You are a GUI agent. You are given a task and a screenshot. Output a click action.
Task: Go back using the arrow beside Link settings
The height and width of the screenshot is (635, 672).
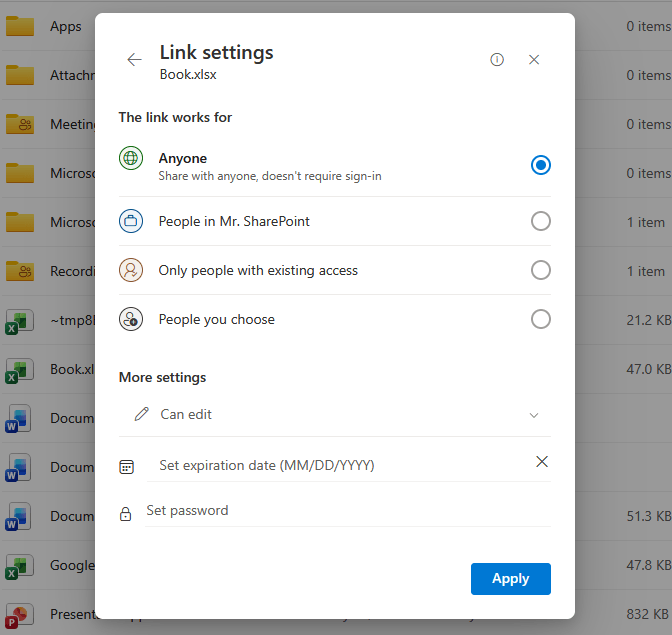click(x=134, y=60)
